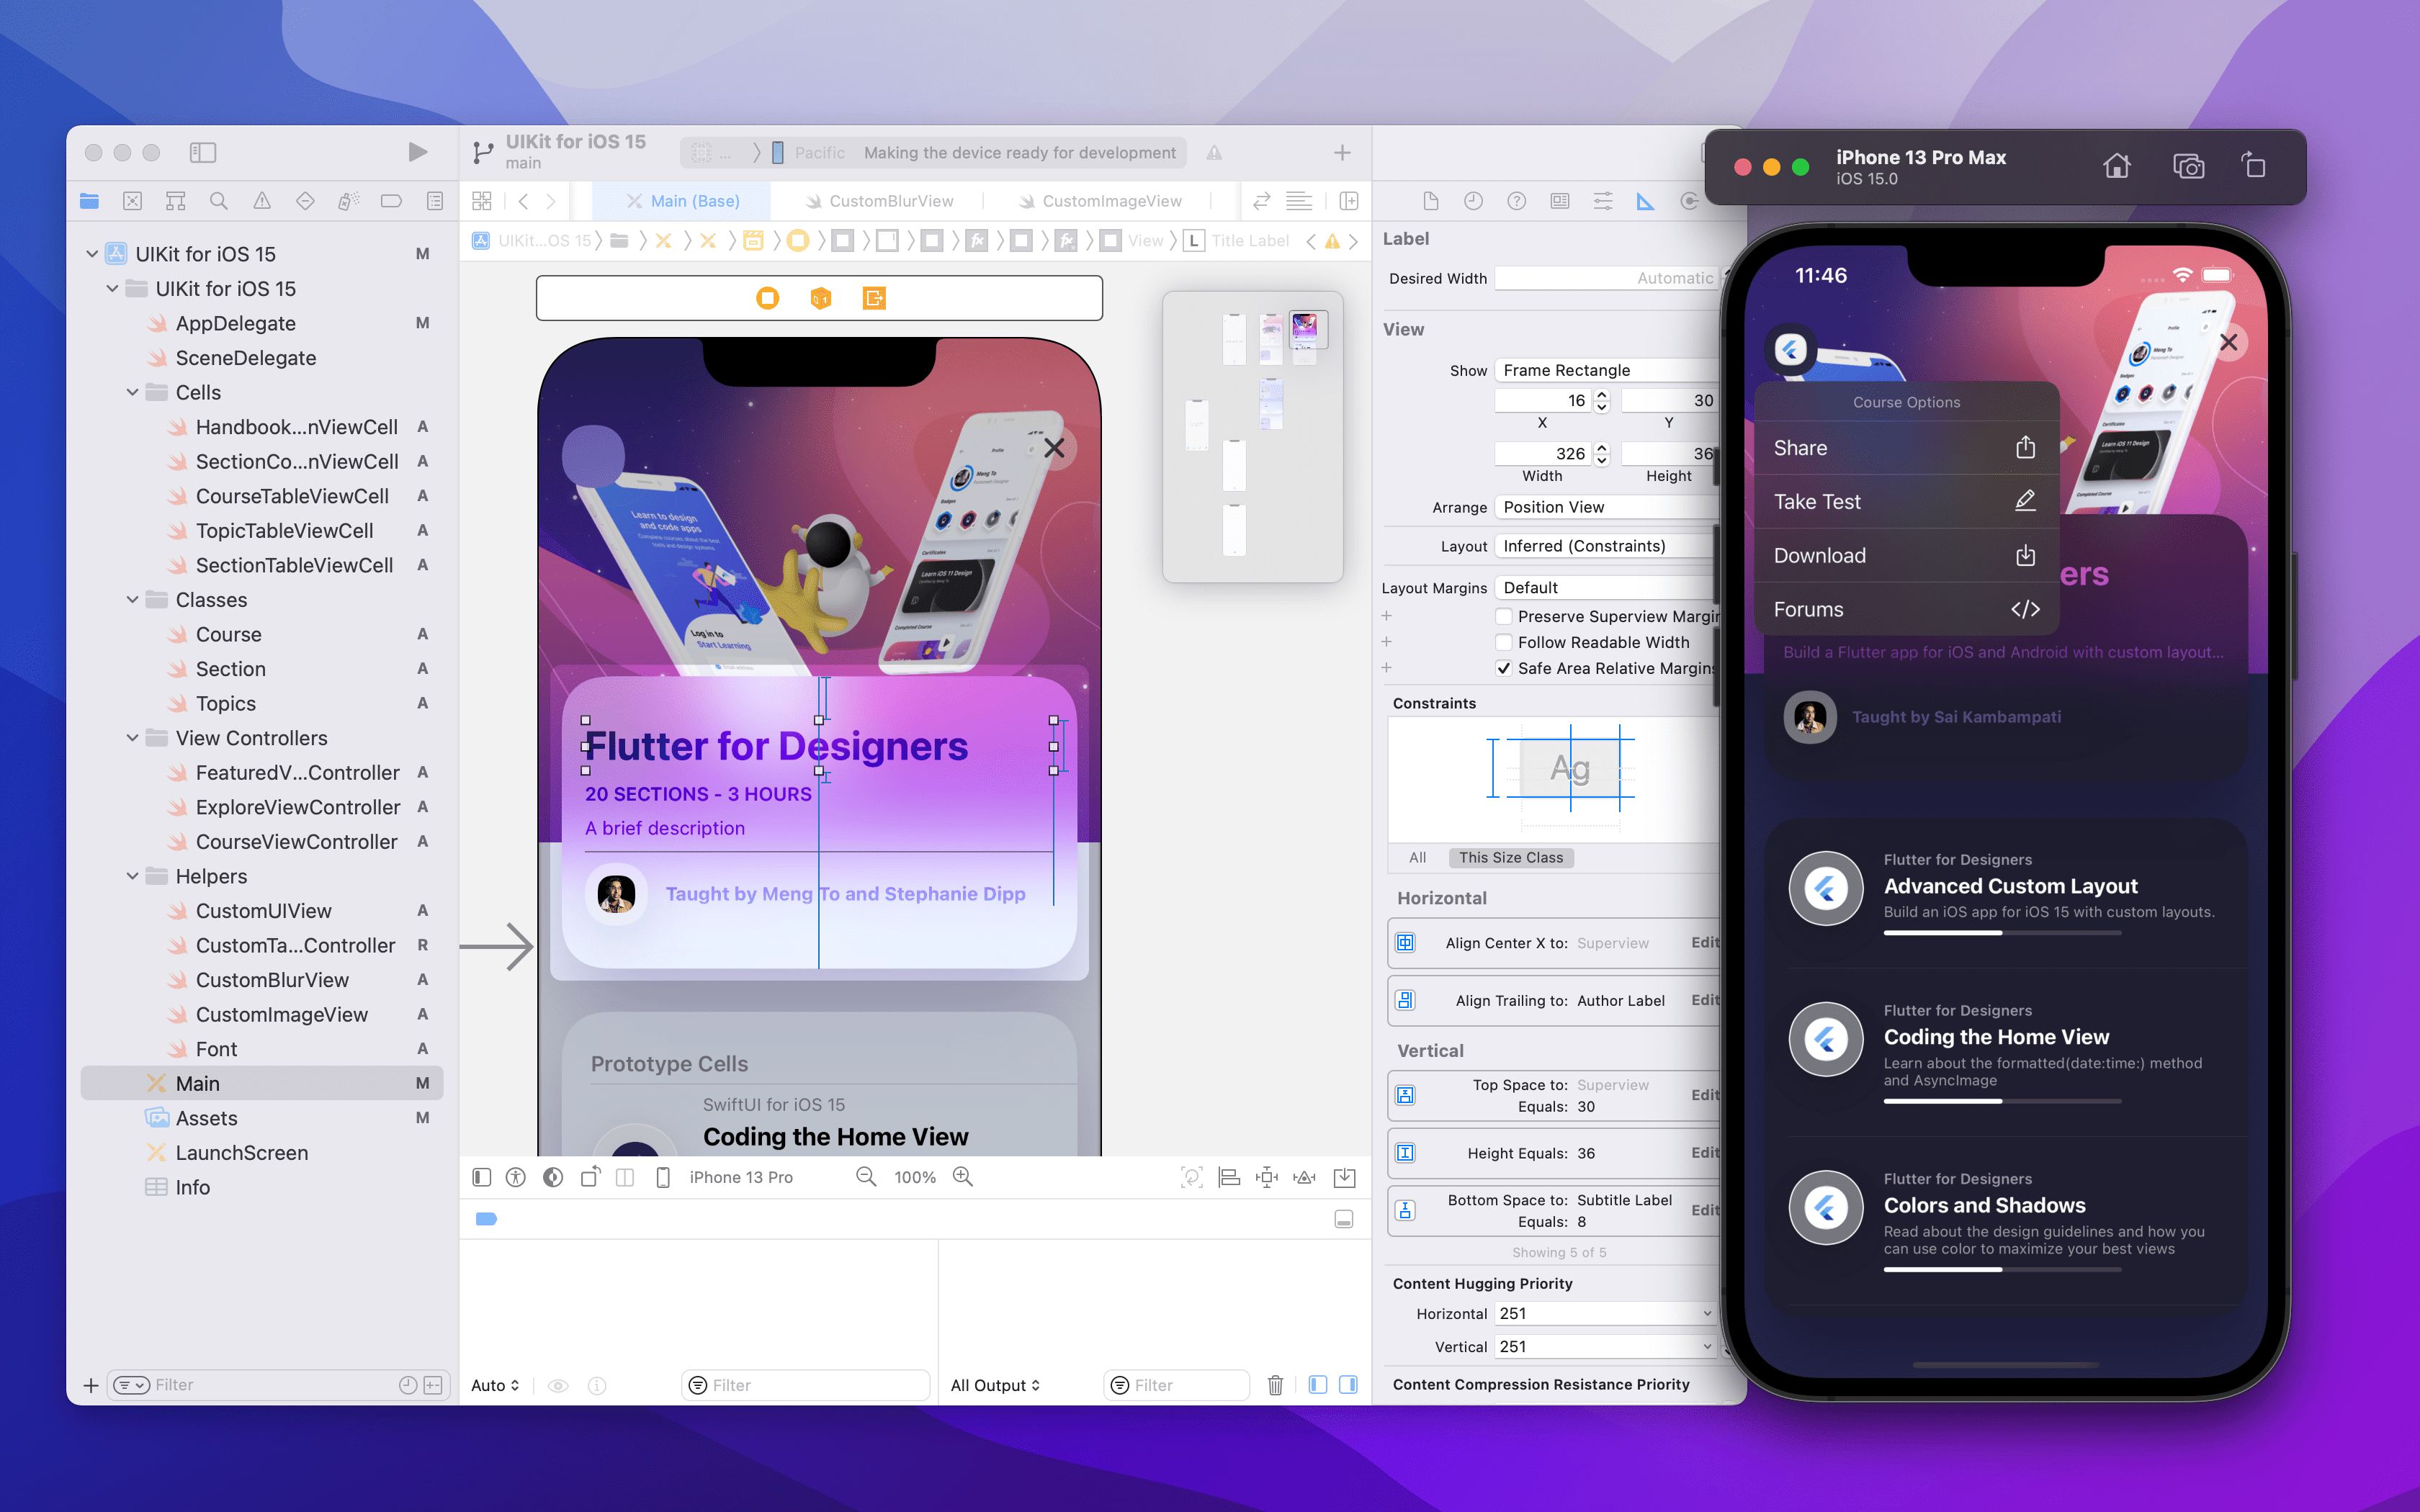Open CourseViewController in project navigator
The image size is (2420, 1512).
[x=296, y=842]
